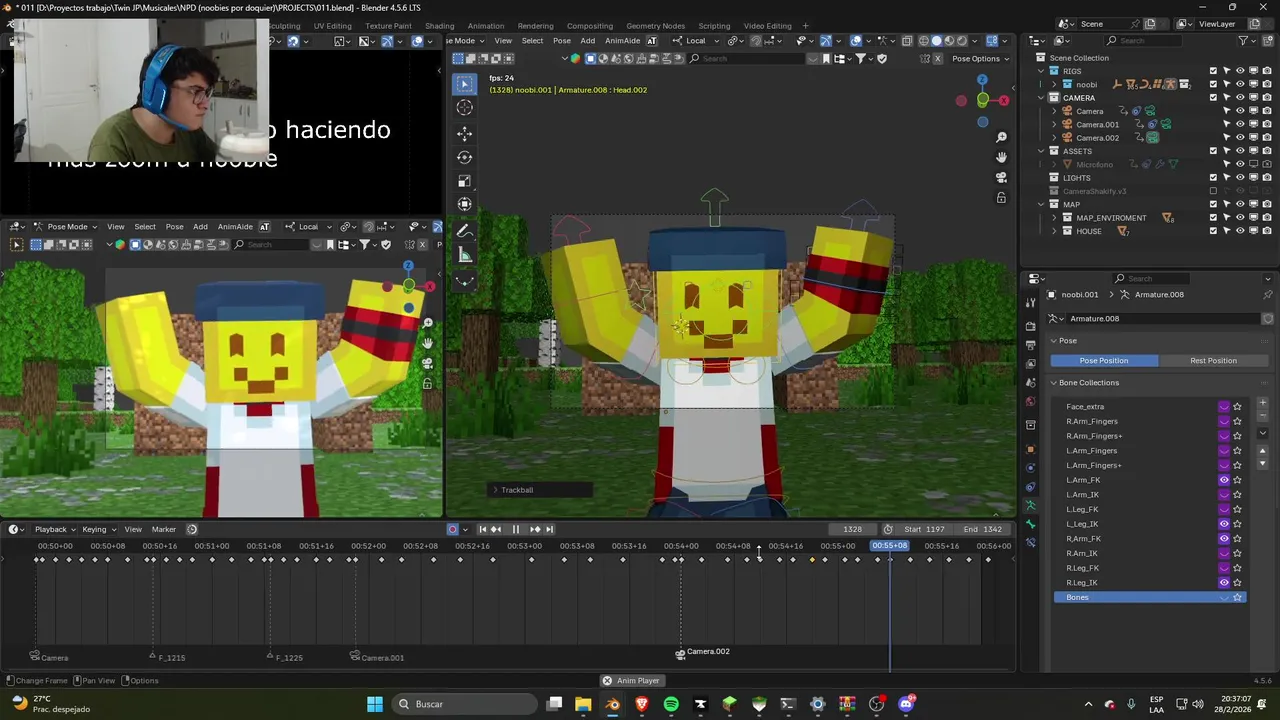Open the Output properties tab
Image resolution: width=1280 pixels, height=720 pixels.
(1031, 345)
